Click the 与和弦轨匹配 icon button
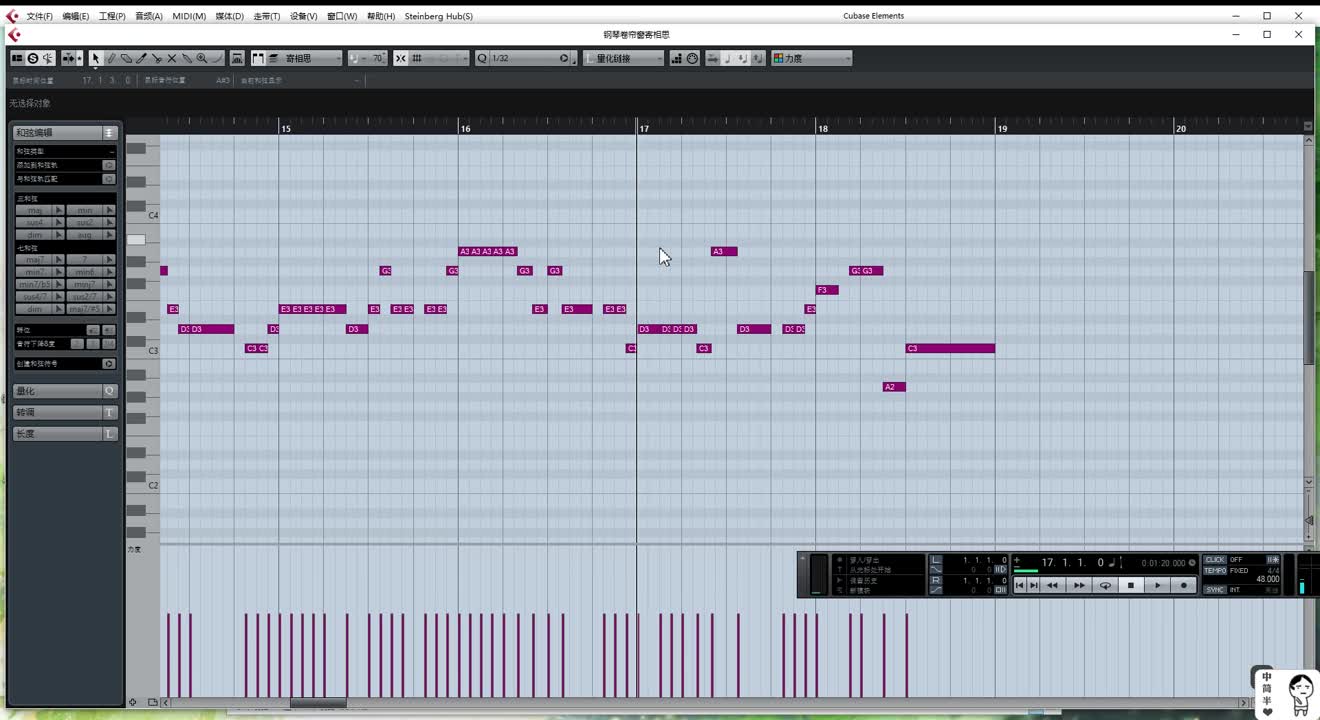1320x720 pixels. [108, 179]
